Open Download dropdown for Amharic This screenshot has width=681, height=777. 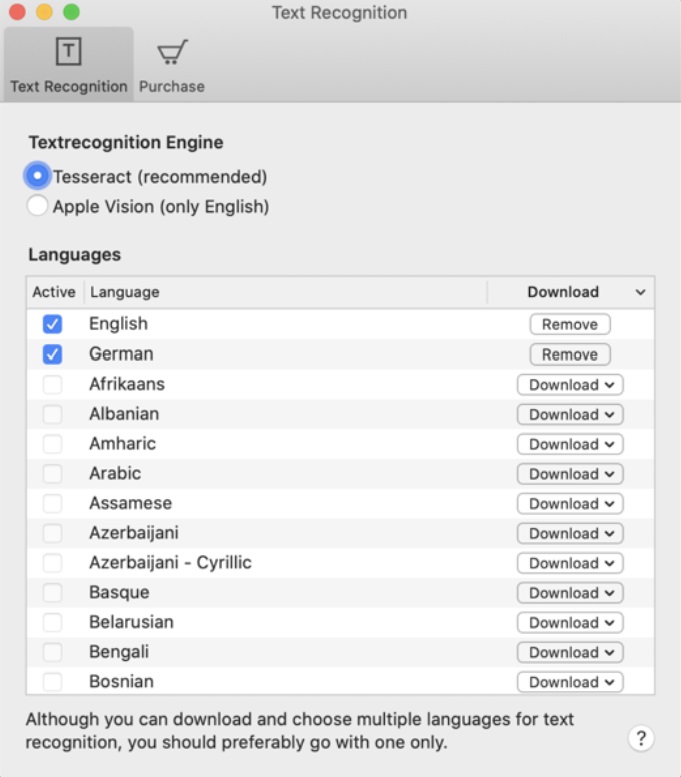point(570,444)
